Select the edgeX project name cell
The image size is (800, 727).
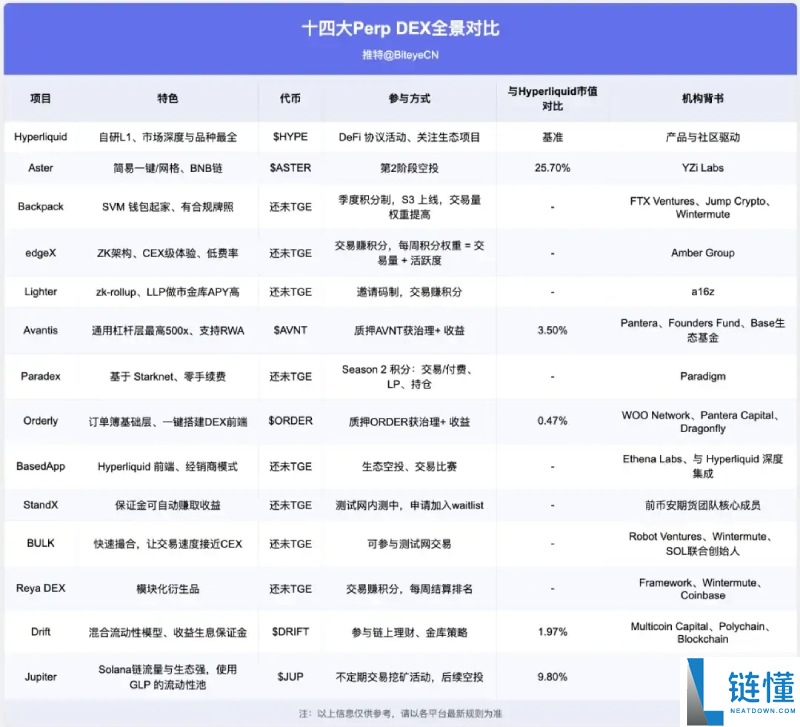pyautogui.click(x=40, y=253)
